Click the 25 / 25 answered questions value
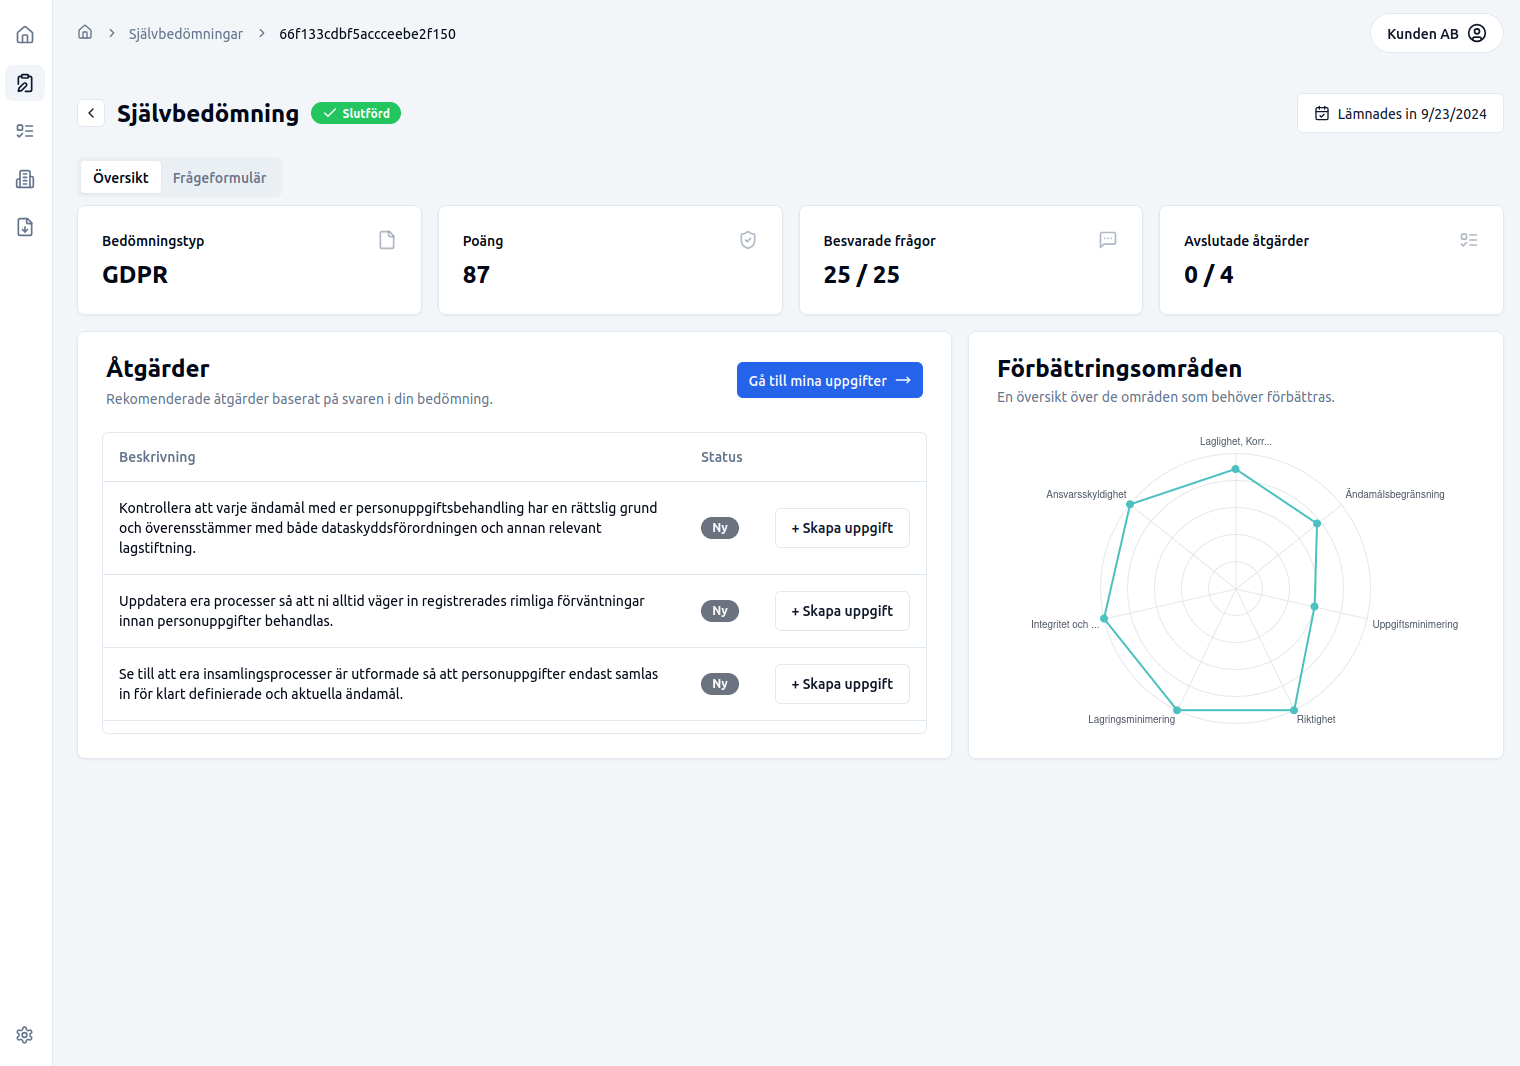1520x1066 pixels. [861, 275]
